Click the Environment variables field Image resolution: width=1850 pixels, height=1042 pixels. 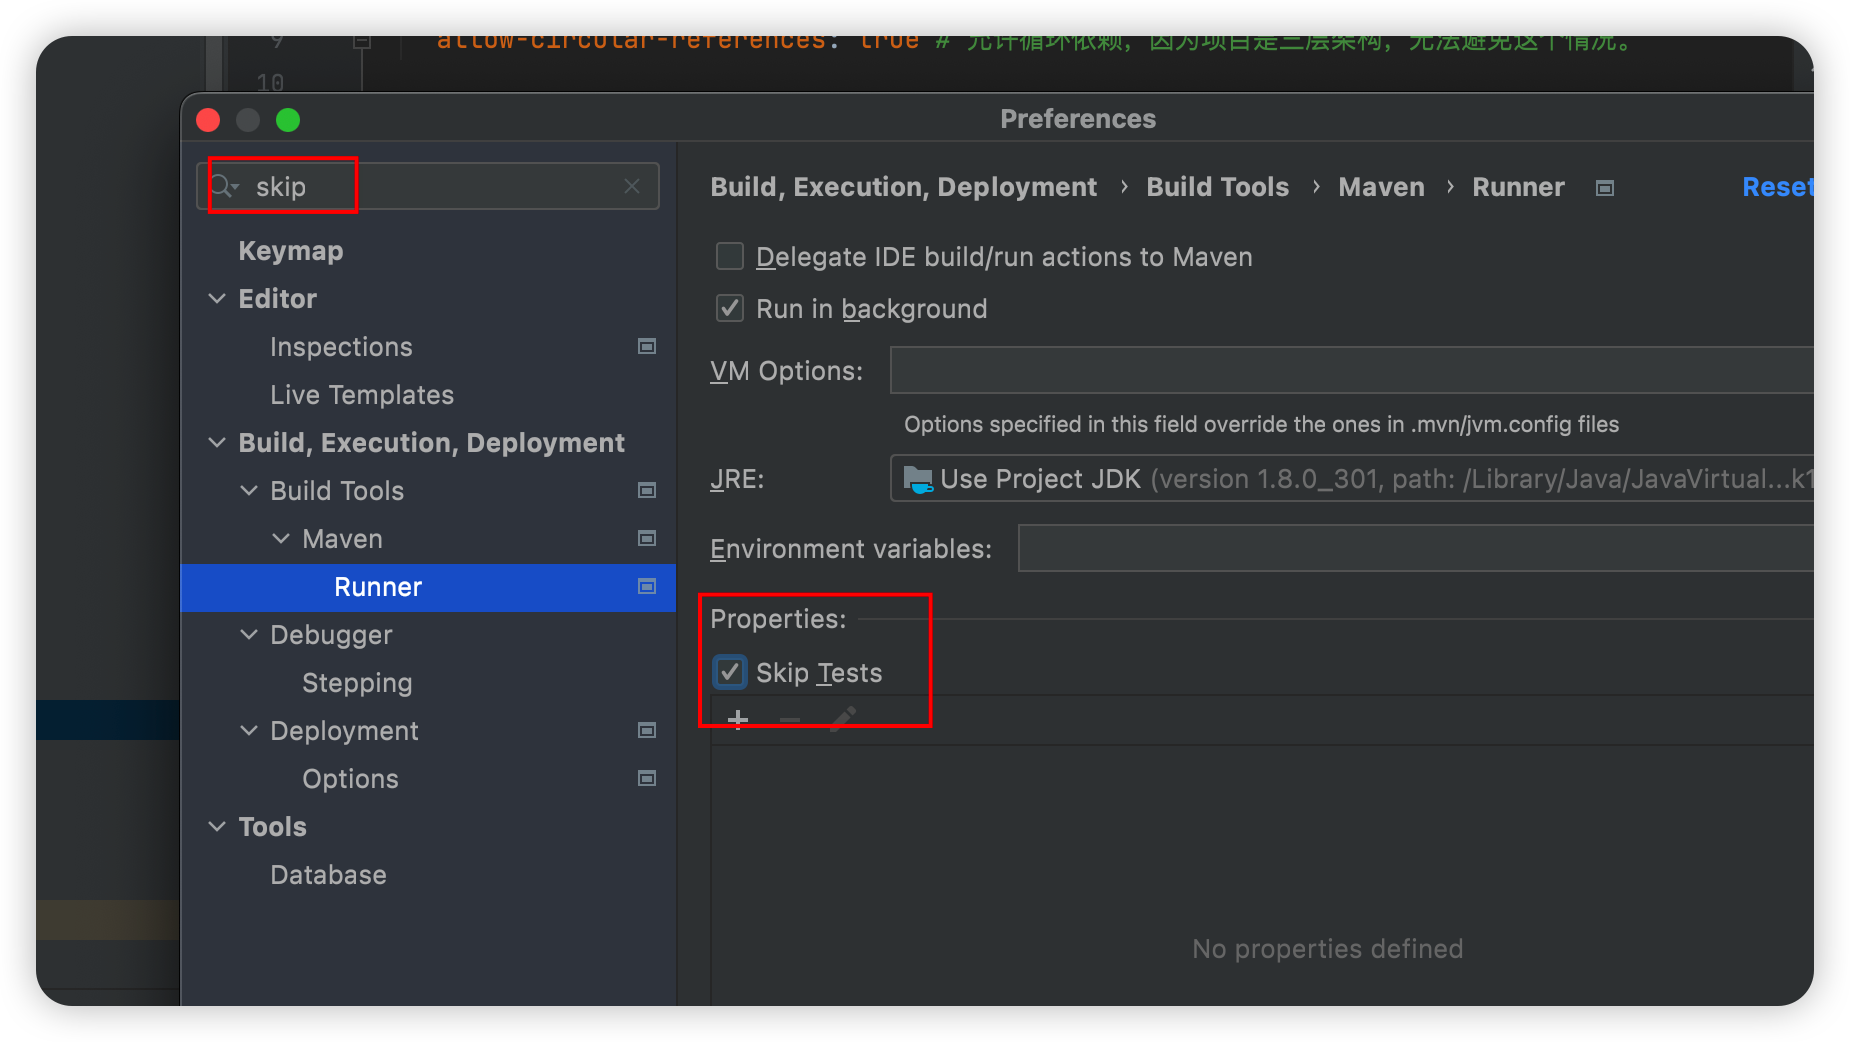click(x=1415, y=548)
